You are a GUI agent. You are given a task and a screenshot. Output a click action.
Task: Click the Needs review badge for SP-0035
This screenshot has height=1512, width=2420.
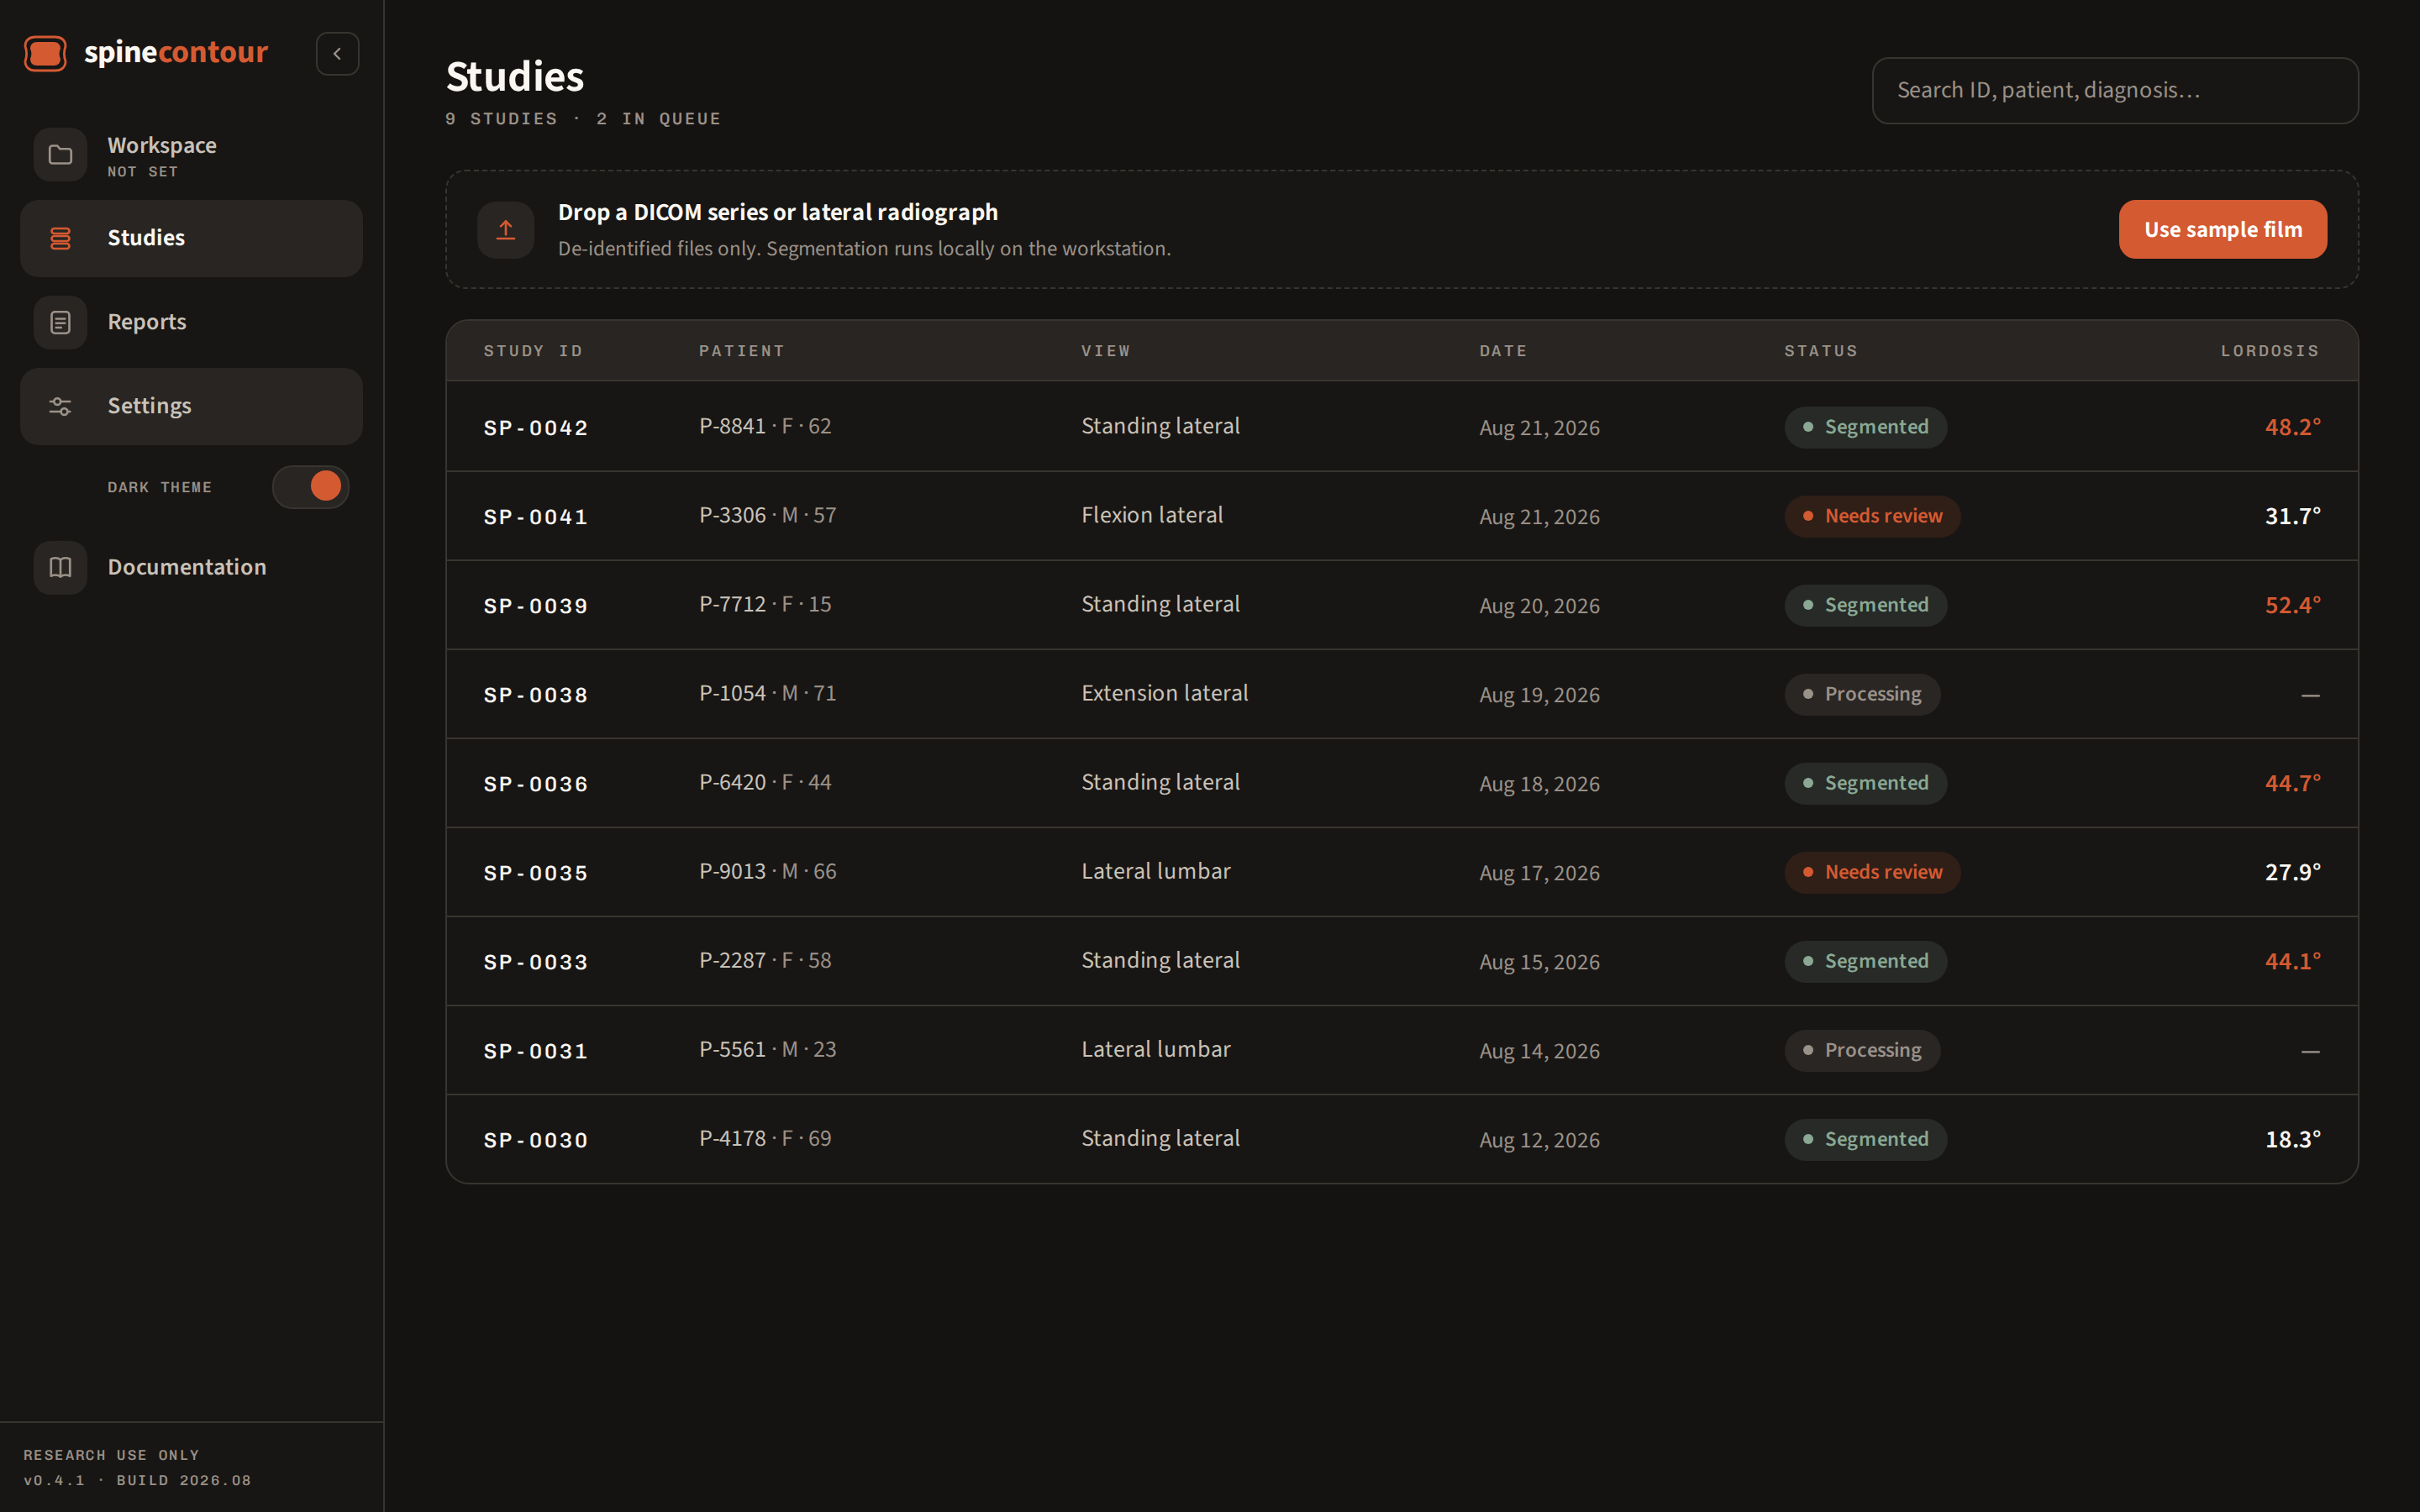pyautogui.click(x=1872, y=872)
